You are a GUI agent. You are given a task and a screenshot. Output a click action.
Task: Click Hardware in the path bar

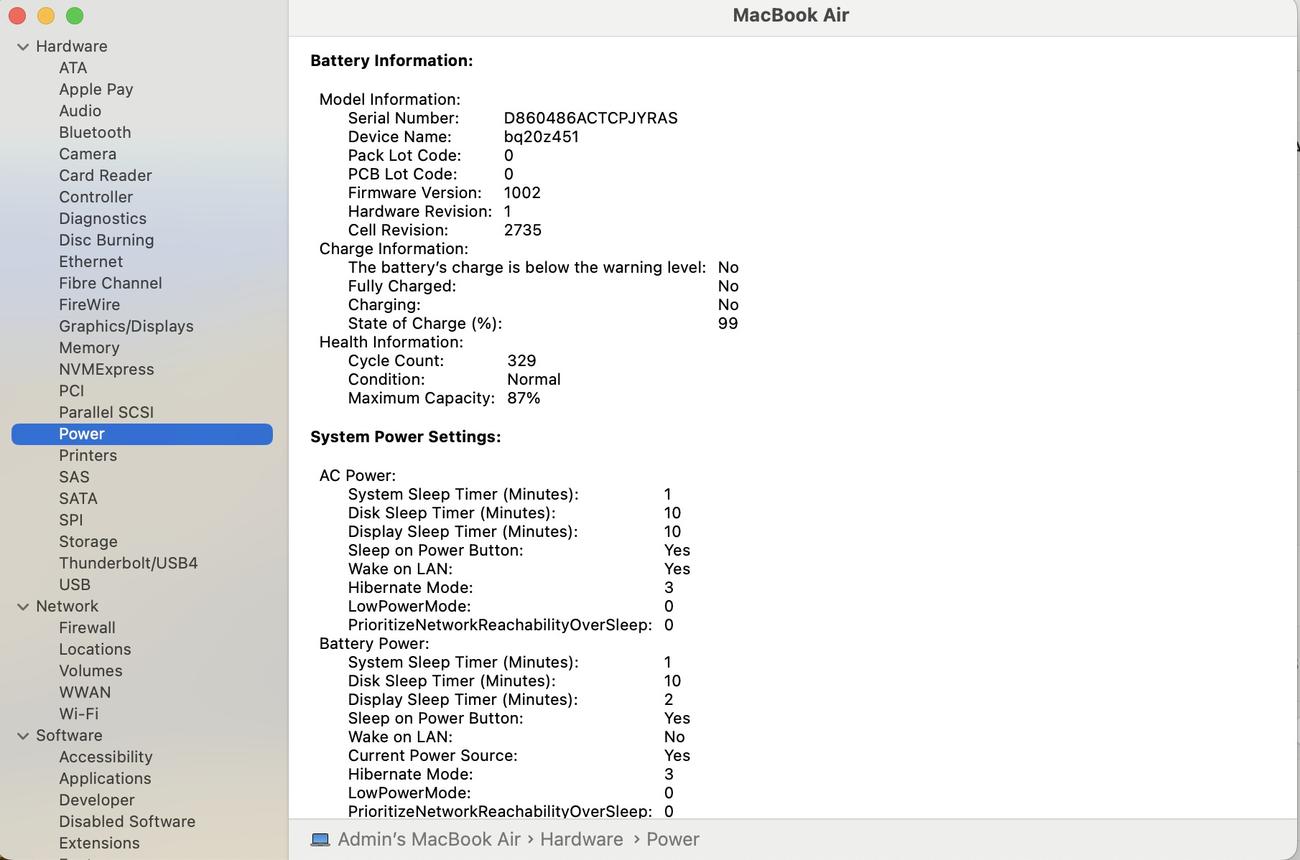pos(582,840)
